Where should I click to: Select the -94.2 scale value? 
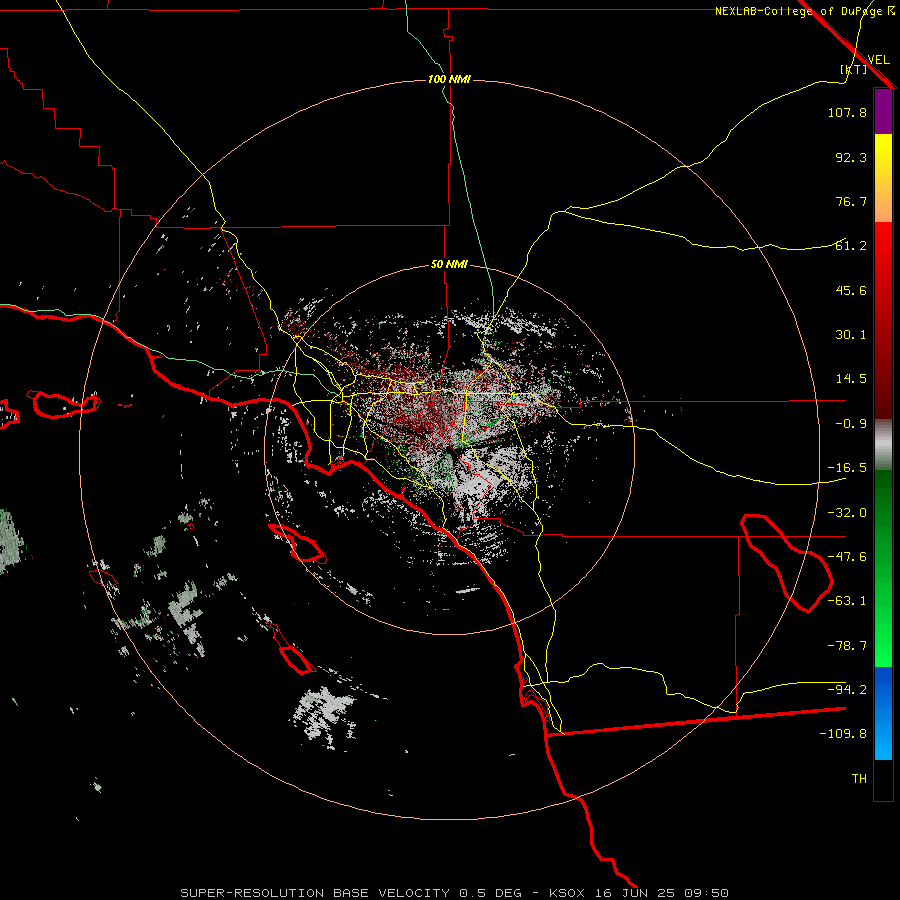point(847,690)
